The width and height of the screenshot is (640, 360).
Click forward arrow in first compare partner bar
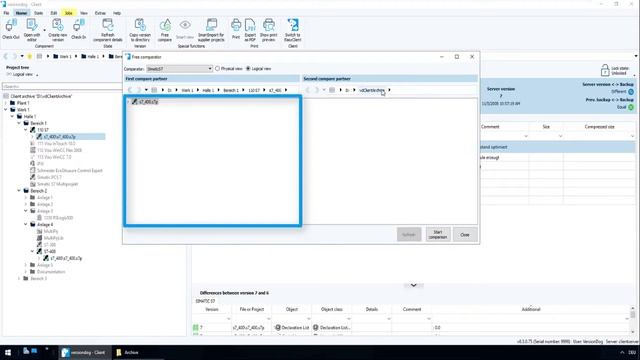(x=139, y=90)
